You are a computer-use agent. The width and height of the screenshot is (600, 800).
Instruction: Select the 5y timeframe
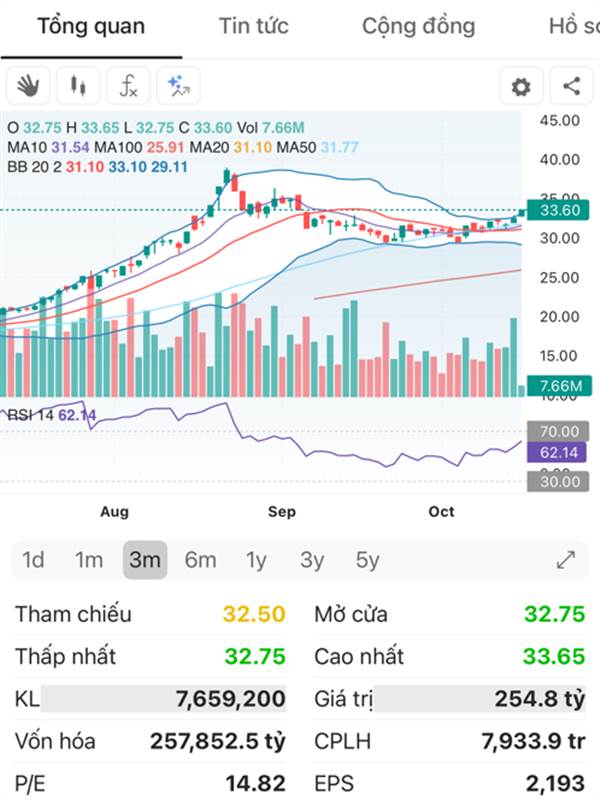[x=367, y=561]
